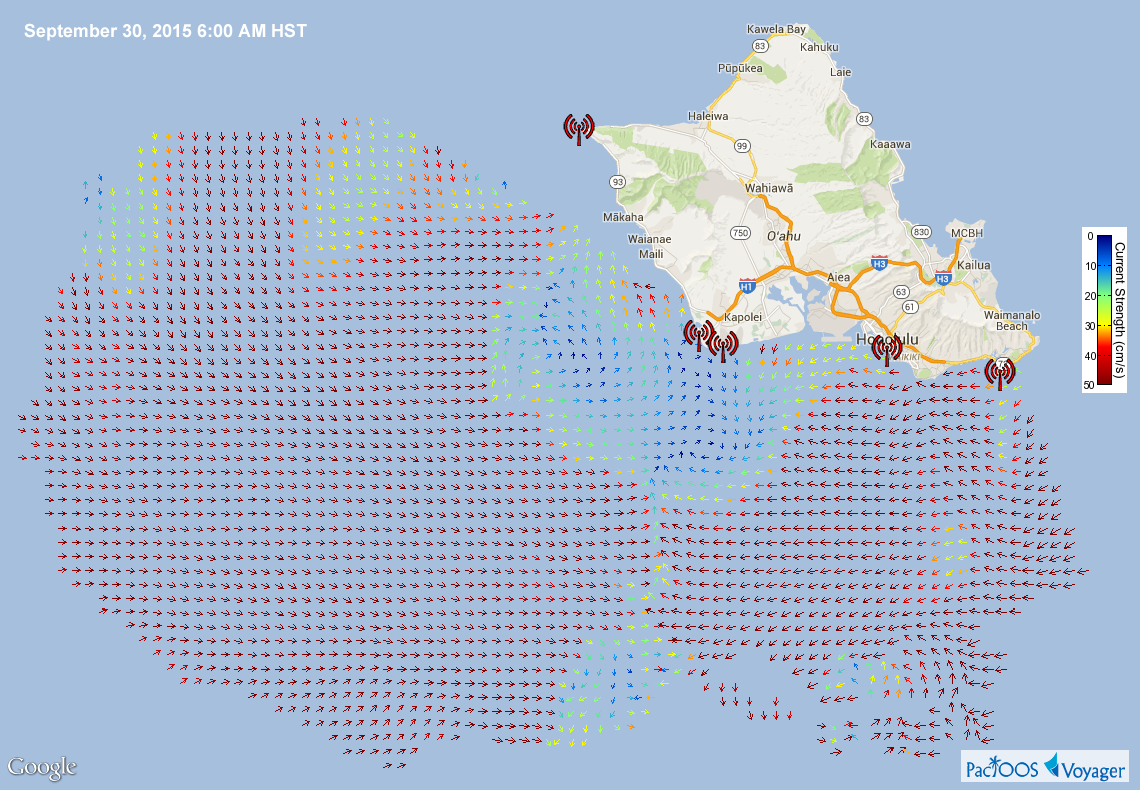
Task: Click the Laie place label
Action: [840, 72]
